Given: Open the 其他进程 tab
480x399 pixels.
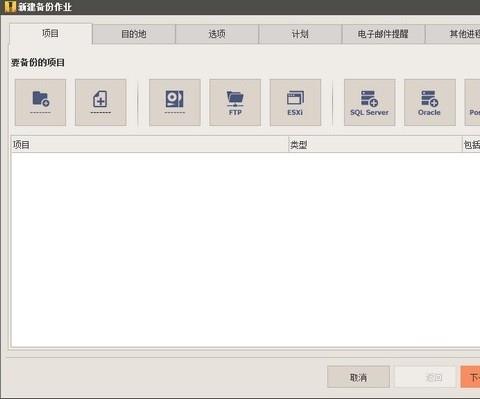Looking at the screenshot, I should [453, 34].
